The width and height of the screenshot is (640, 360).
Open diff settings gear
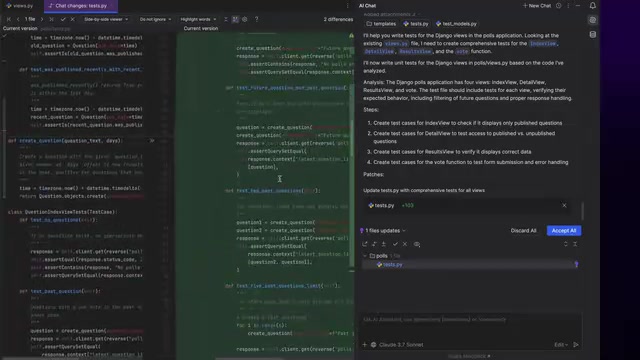pyautogui.click(x=245, y=19)
